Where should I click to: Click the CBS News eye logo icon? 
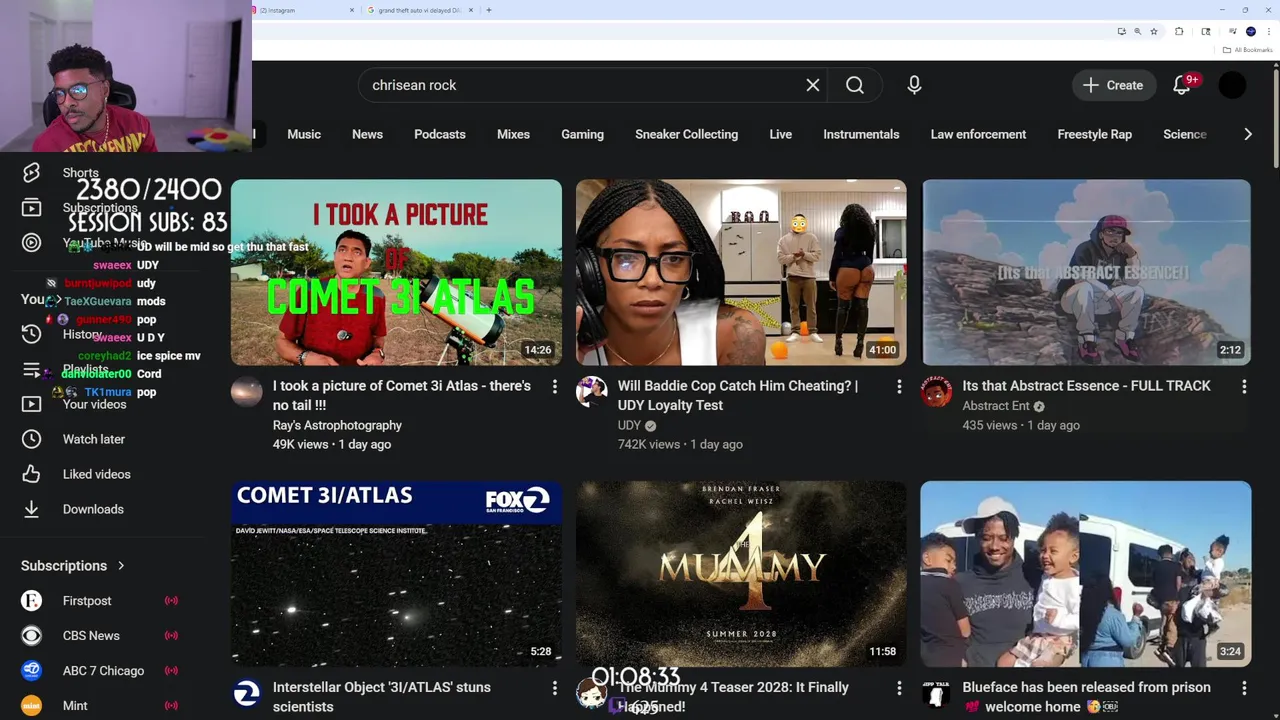pos(32,636)
